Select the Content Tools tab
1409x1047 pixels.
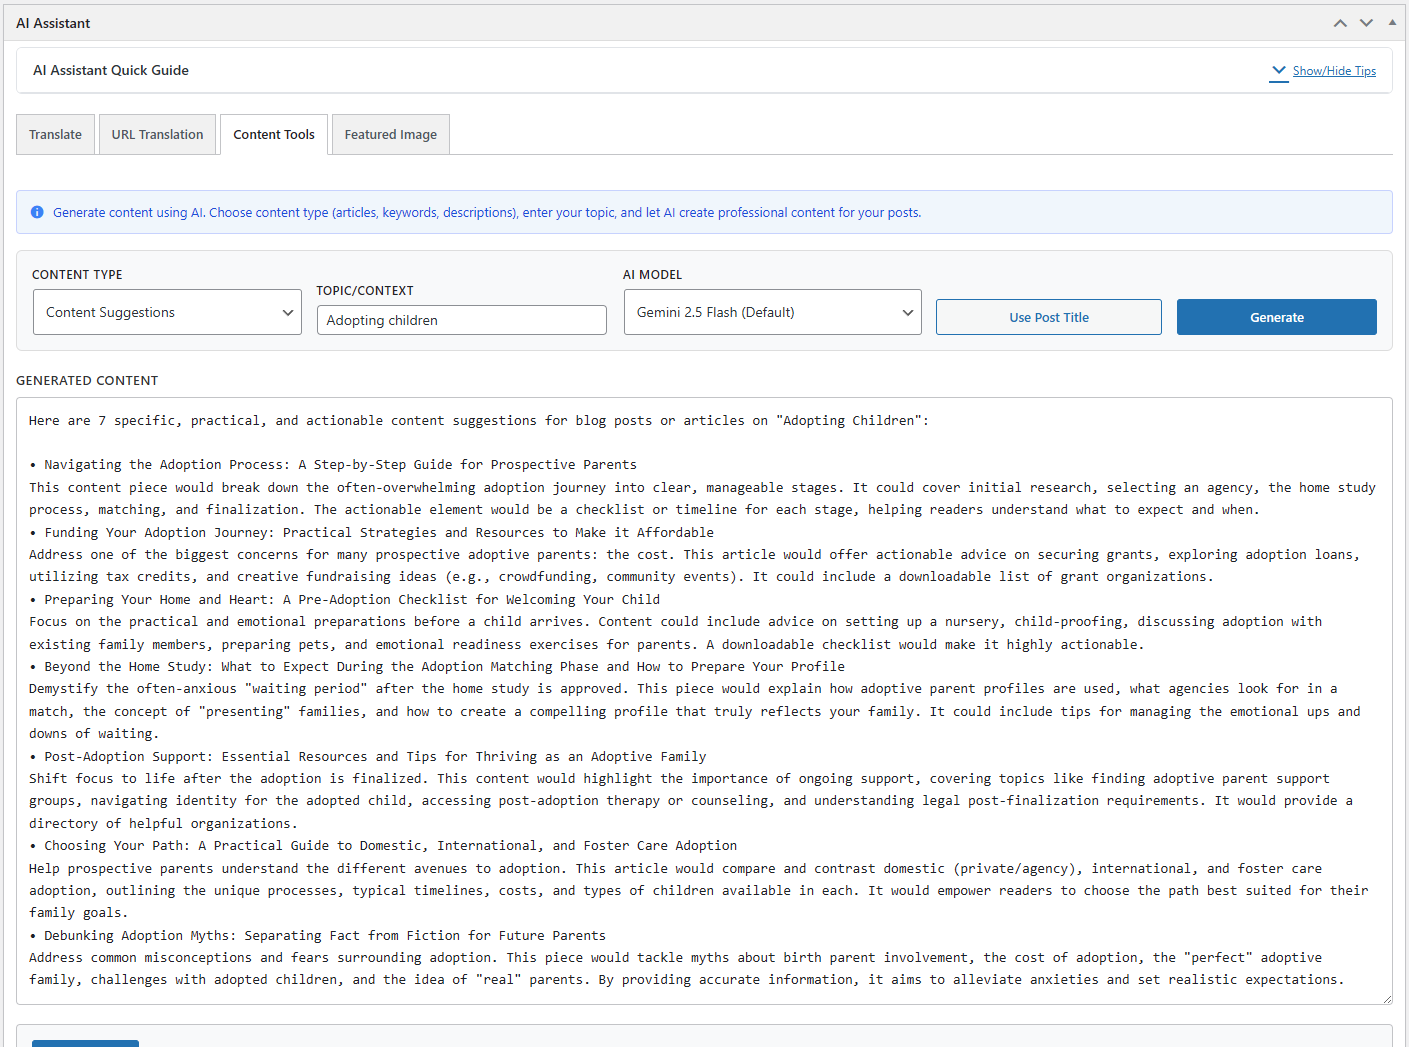(274, 134)
